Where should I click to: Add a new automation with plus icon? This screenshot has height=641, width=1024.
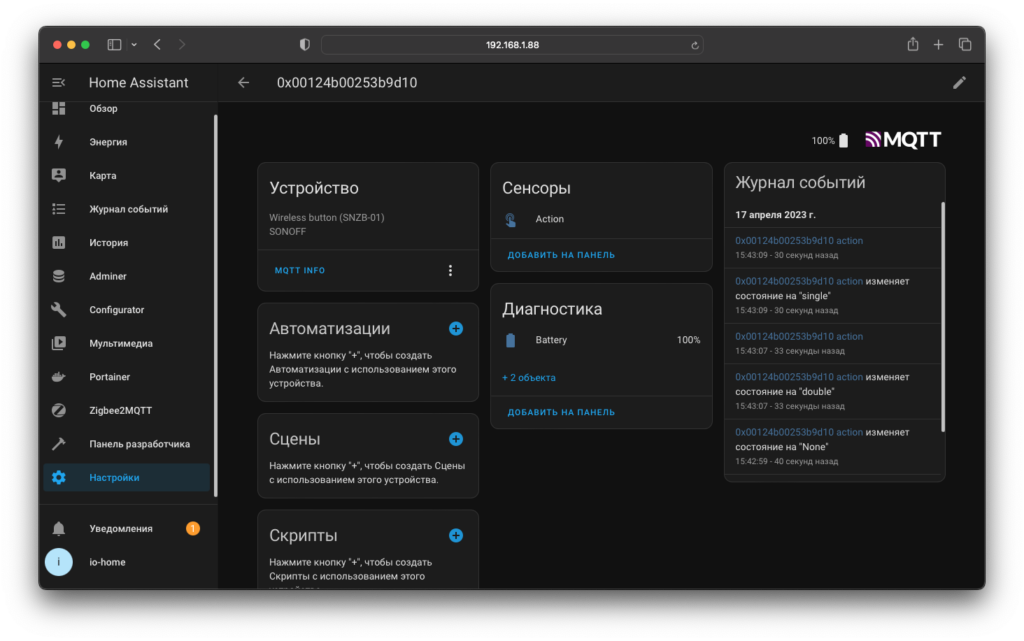tap(456, 328)
